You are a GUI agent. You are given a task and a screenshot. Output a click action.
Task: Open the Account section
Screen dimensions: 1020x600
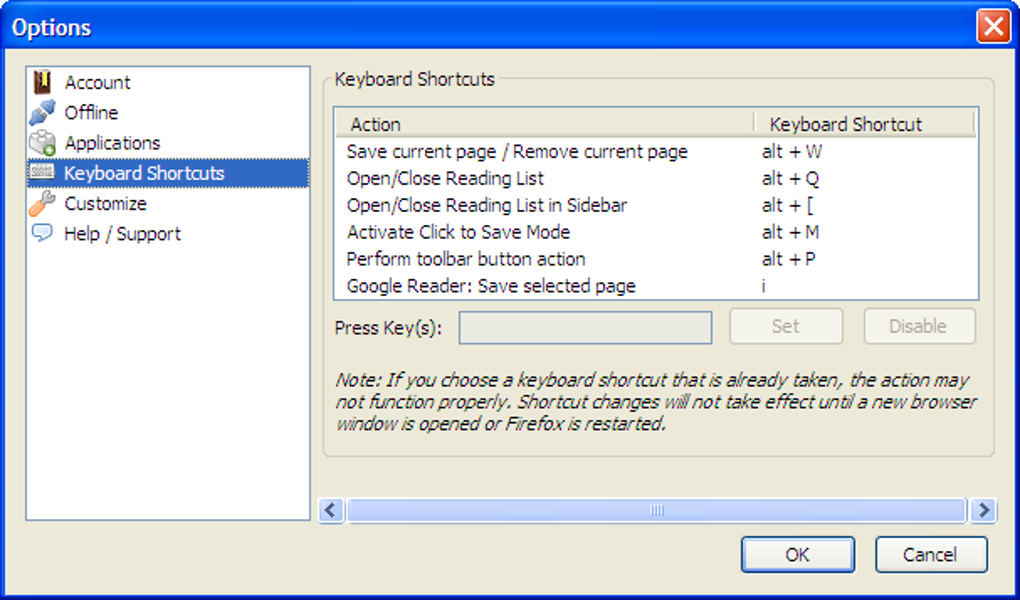pyautogui.click(x=168, y=82)
